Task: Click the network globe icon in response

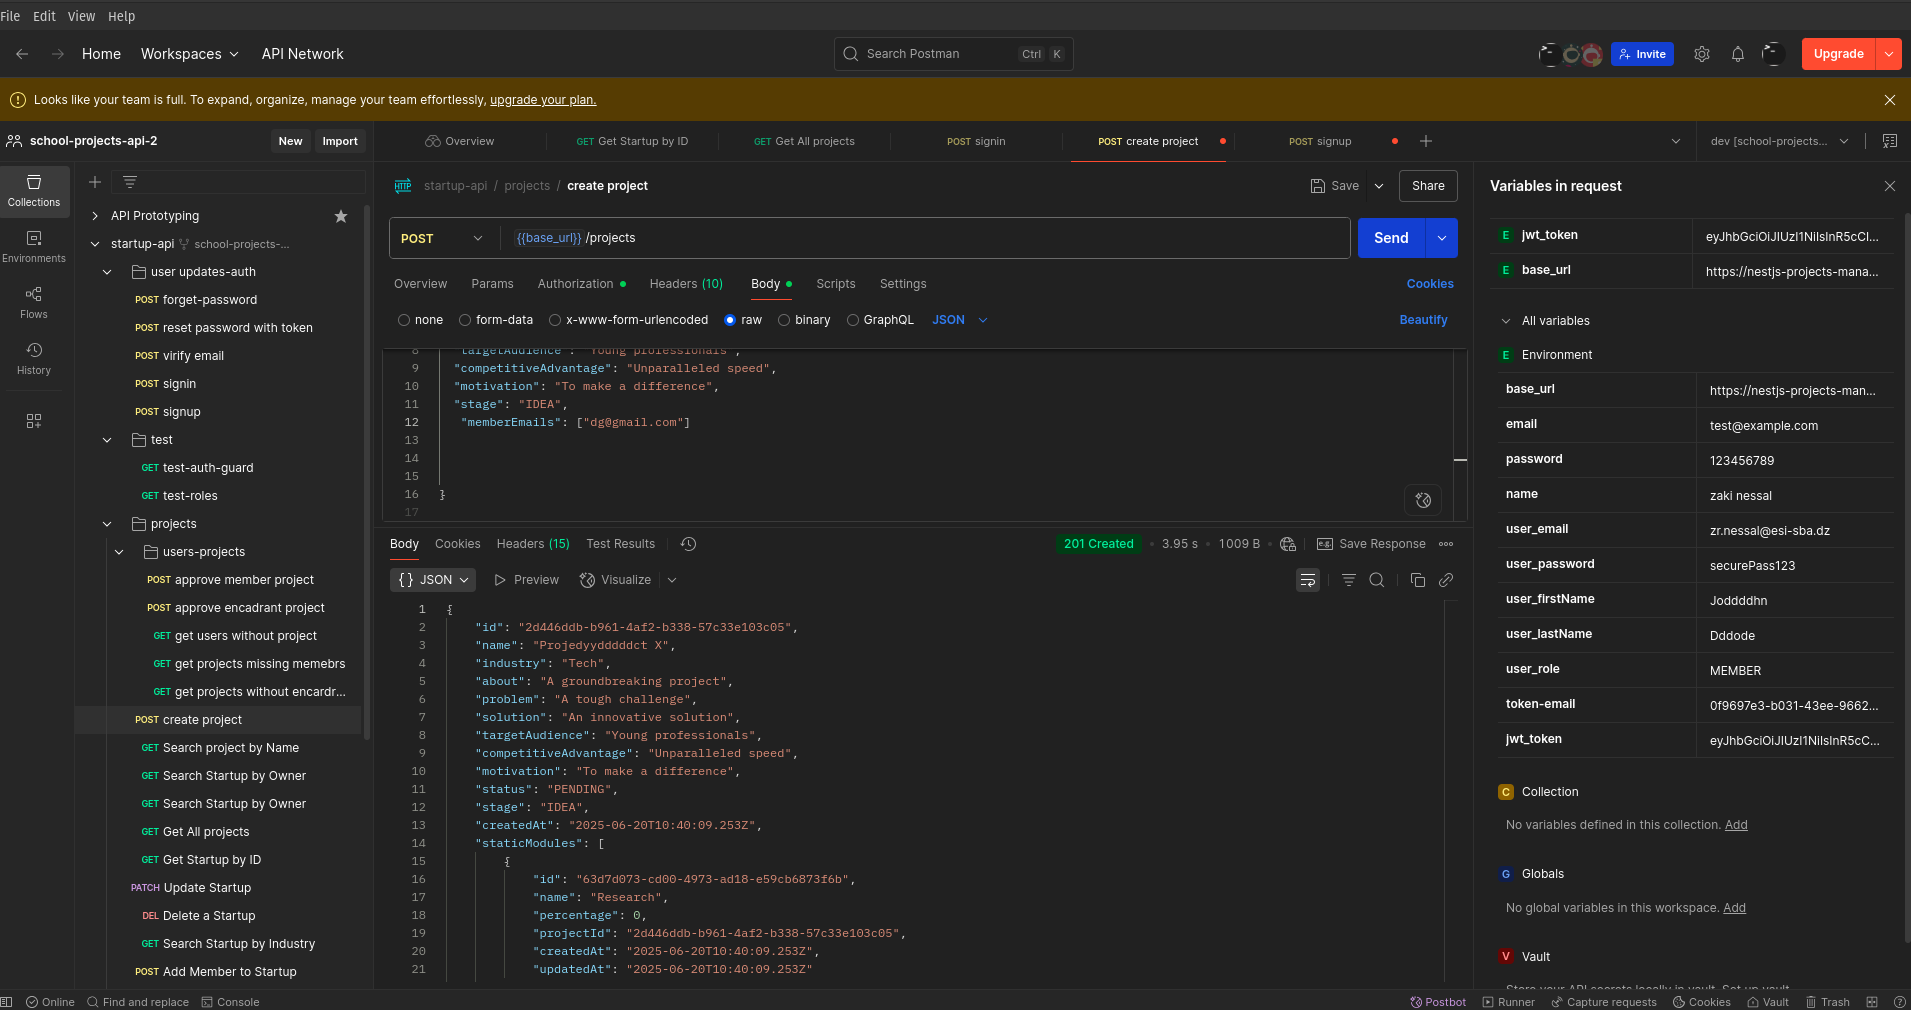Action: point(1288,544)
